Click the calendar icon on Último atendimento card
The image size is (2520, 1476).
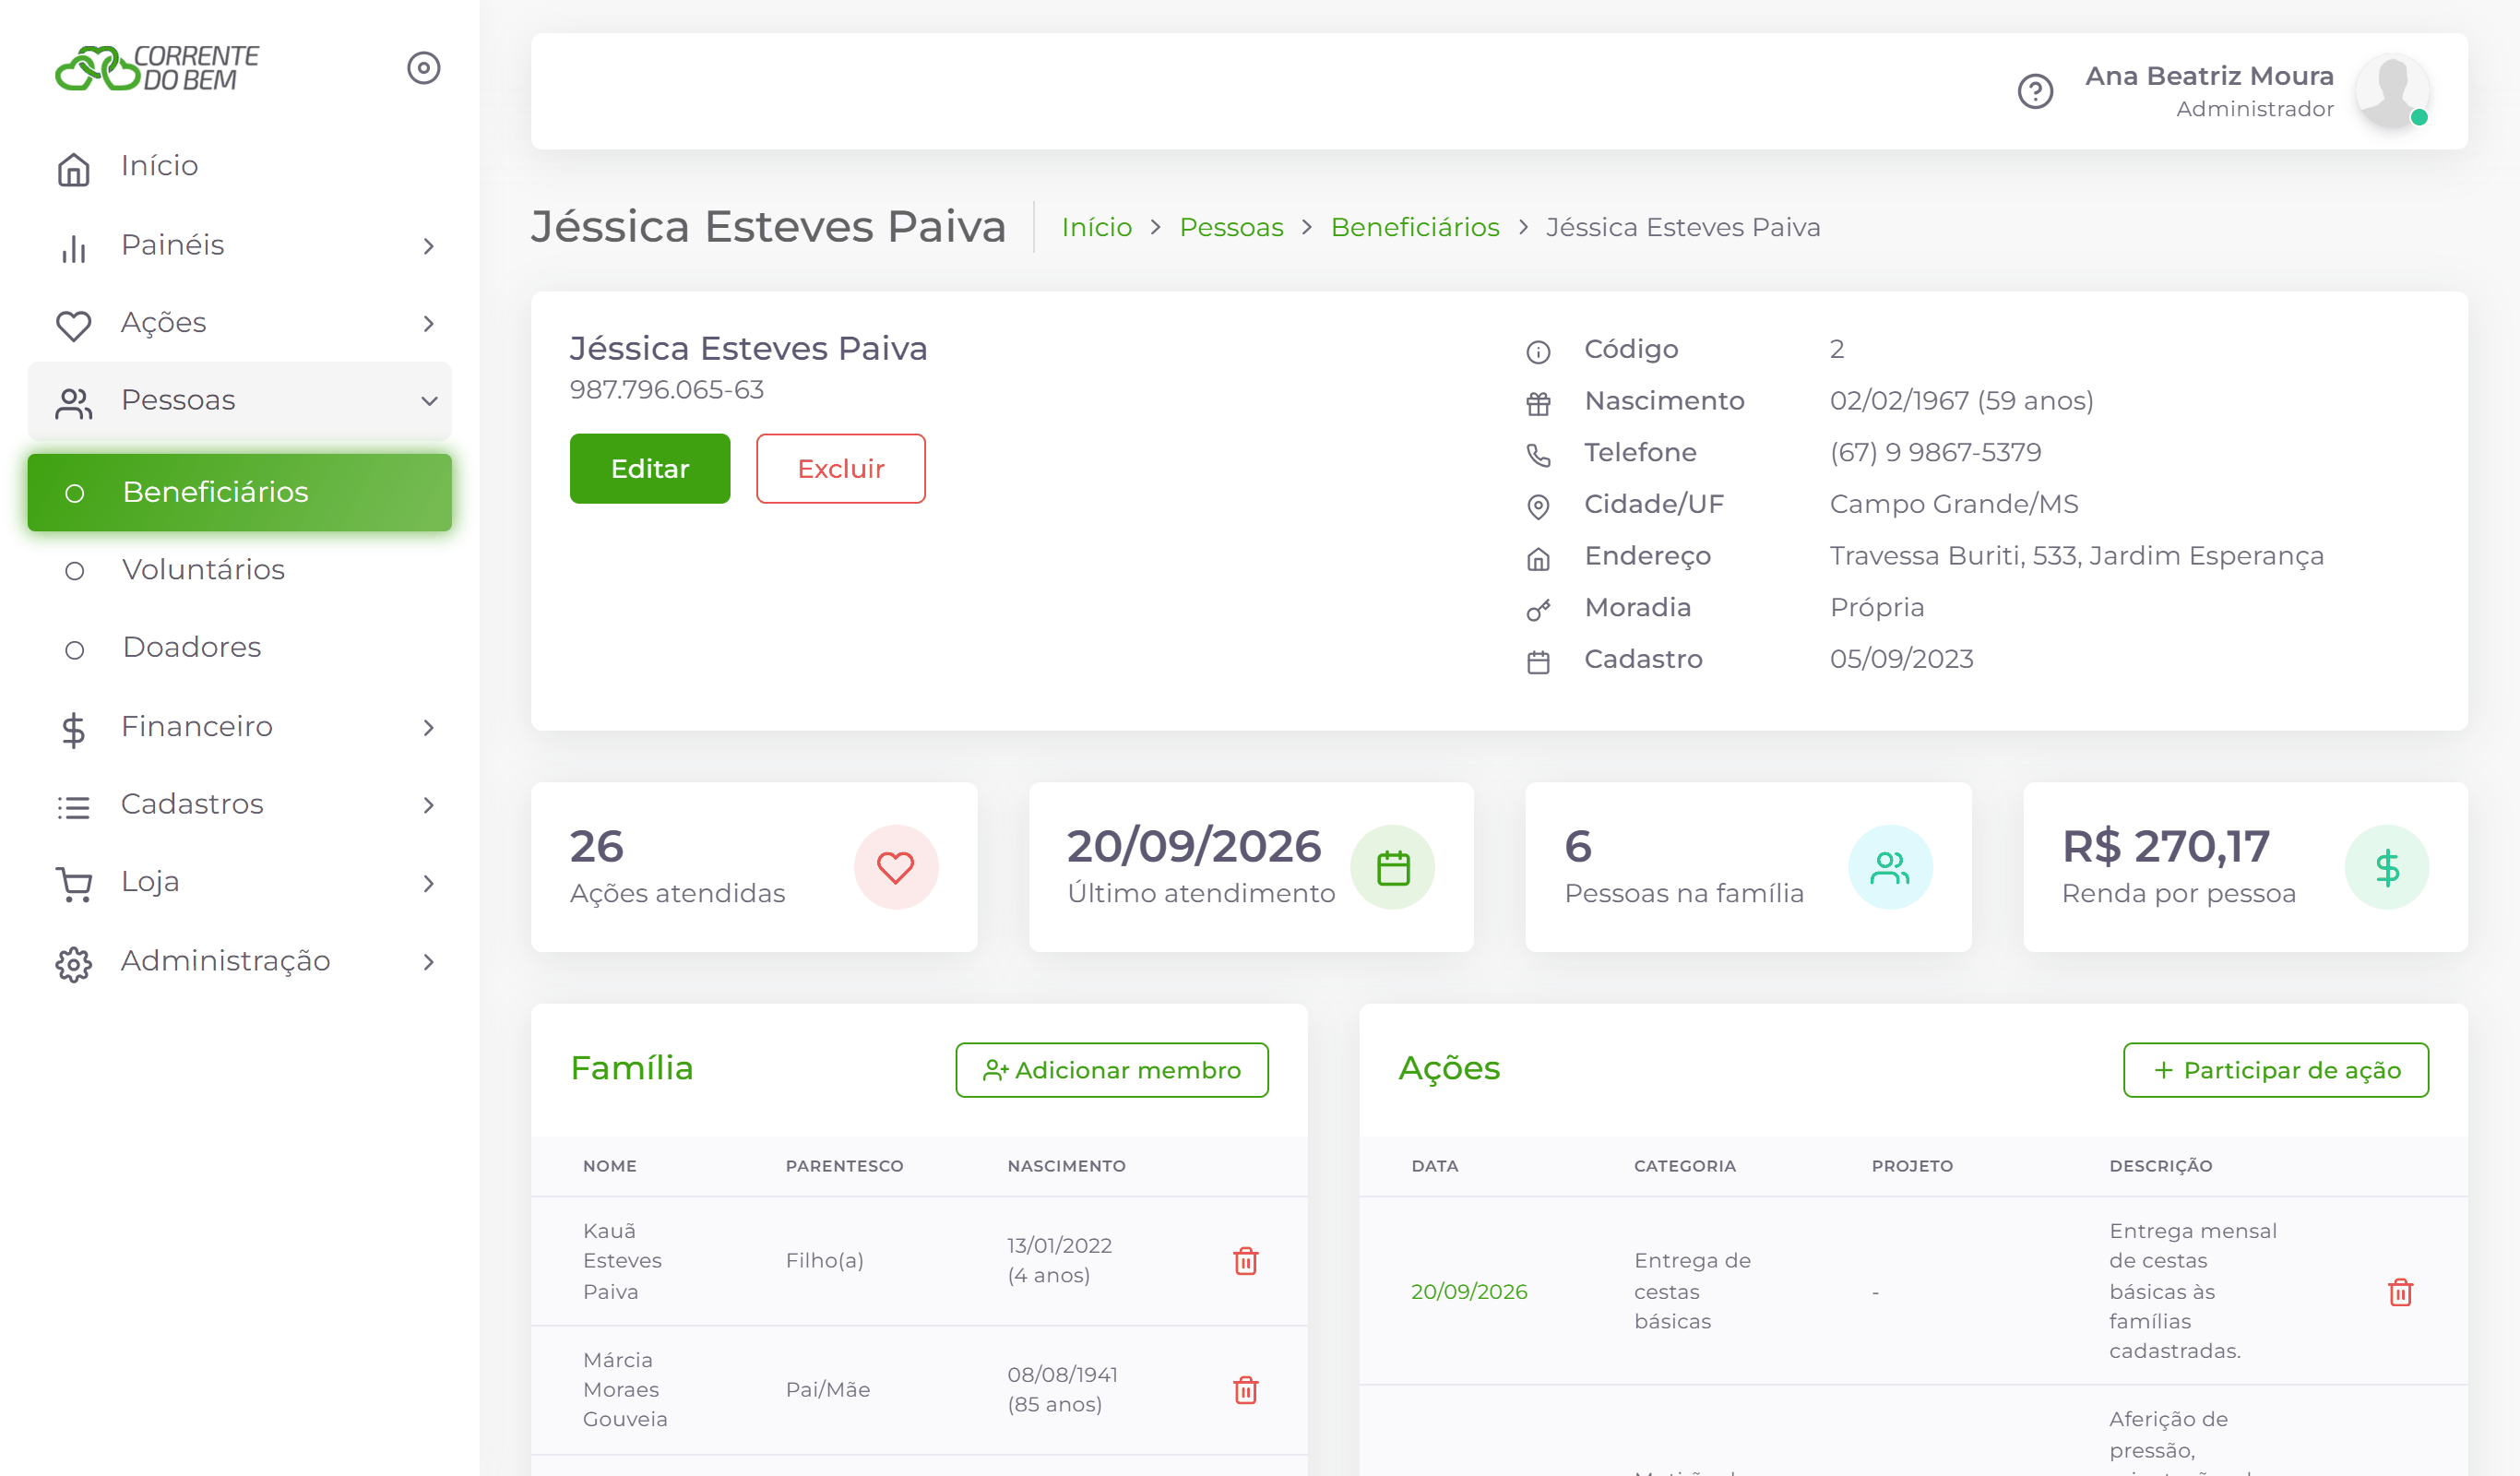[x=1393, y=867]
